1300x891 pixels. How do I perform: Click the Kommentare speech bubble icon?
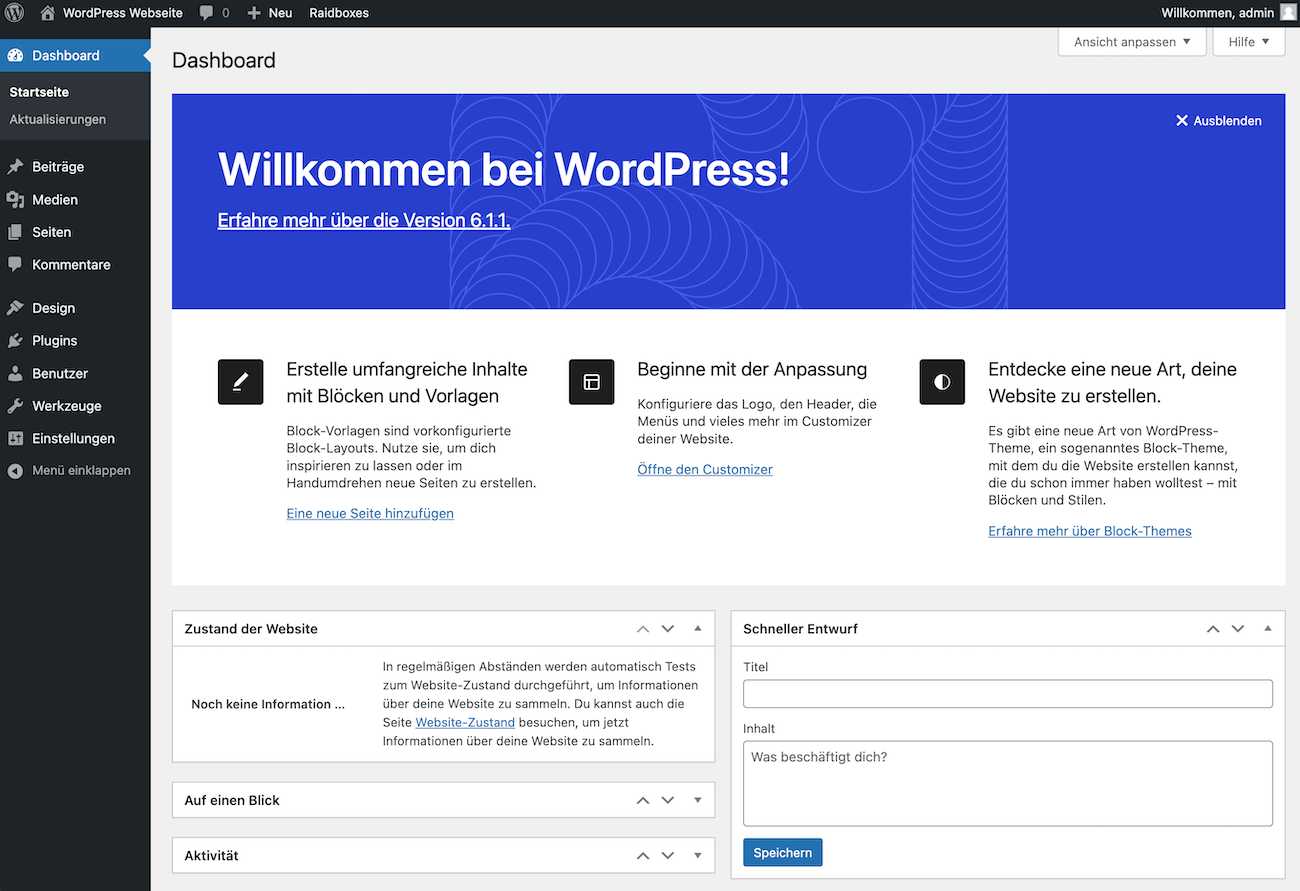[x=15, y=265]
